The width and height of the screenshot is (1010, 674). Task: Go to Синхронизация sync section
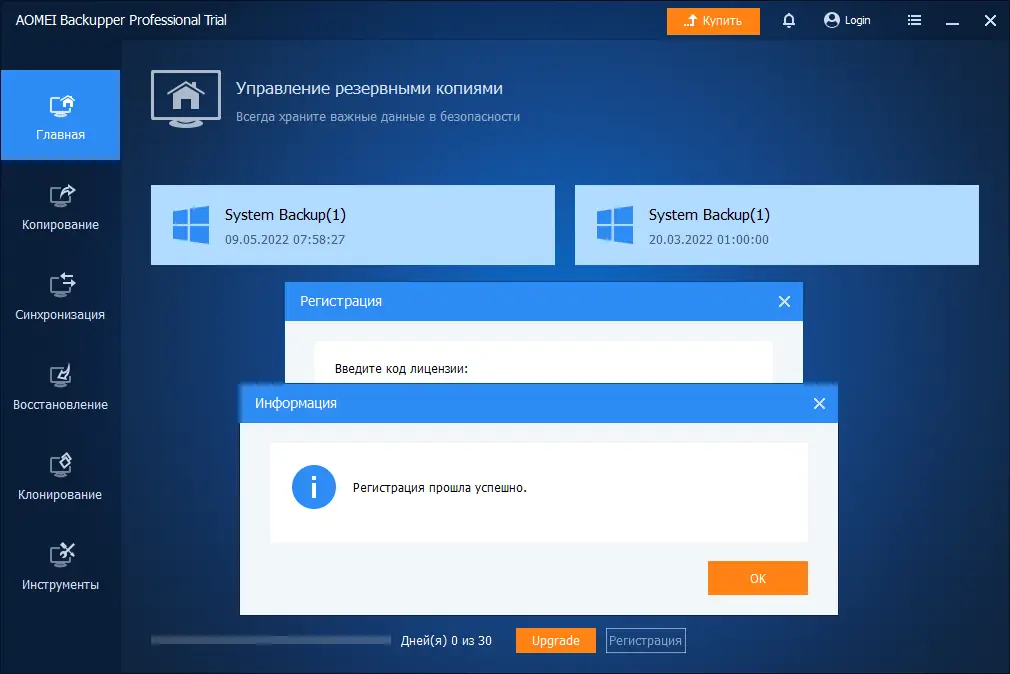(x=61, y=297)
